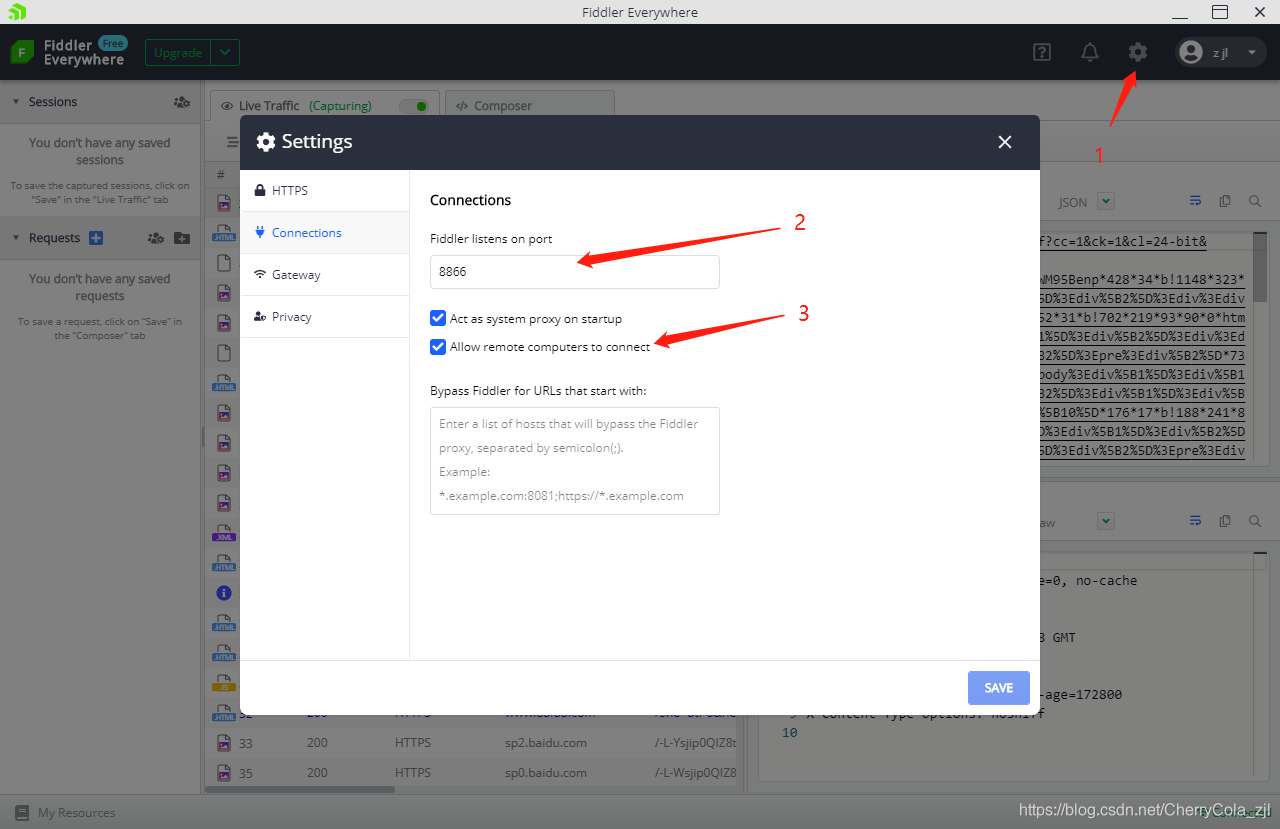Viewport: 1280px width, 829px height.
Task: Click the lower pane copy icon
Action: pos(1225,521)
